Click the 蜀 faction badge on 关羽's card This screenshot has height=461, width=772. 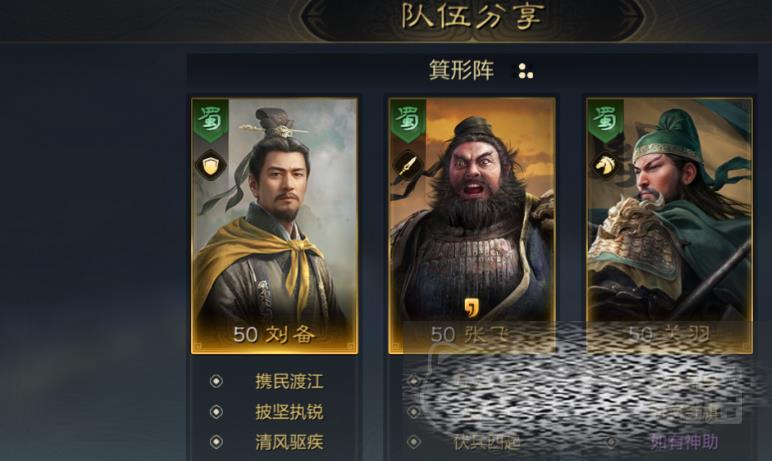click(x=606, y=119)
